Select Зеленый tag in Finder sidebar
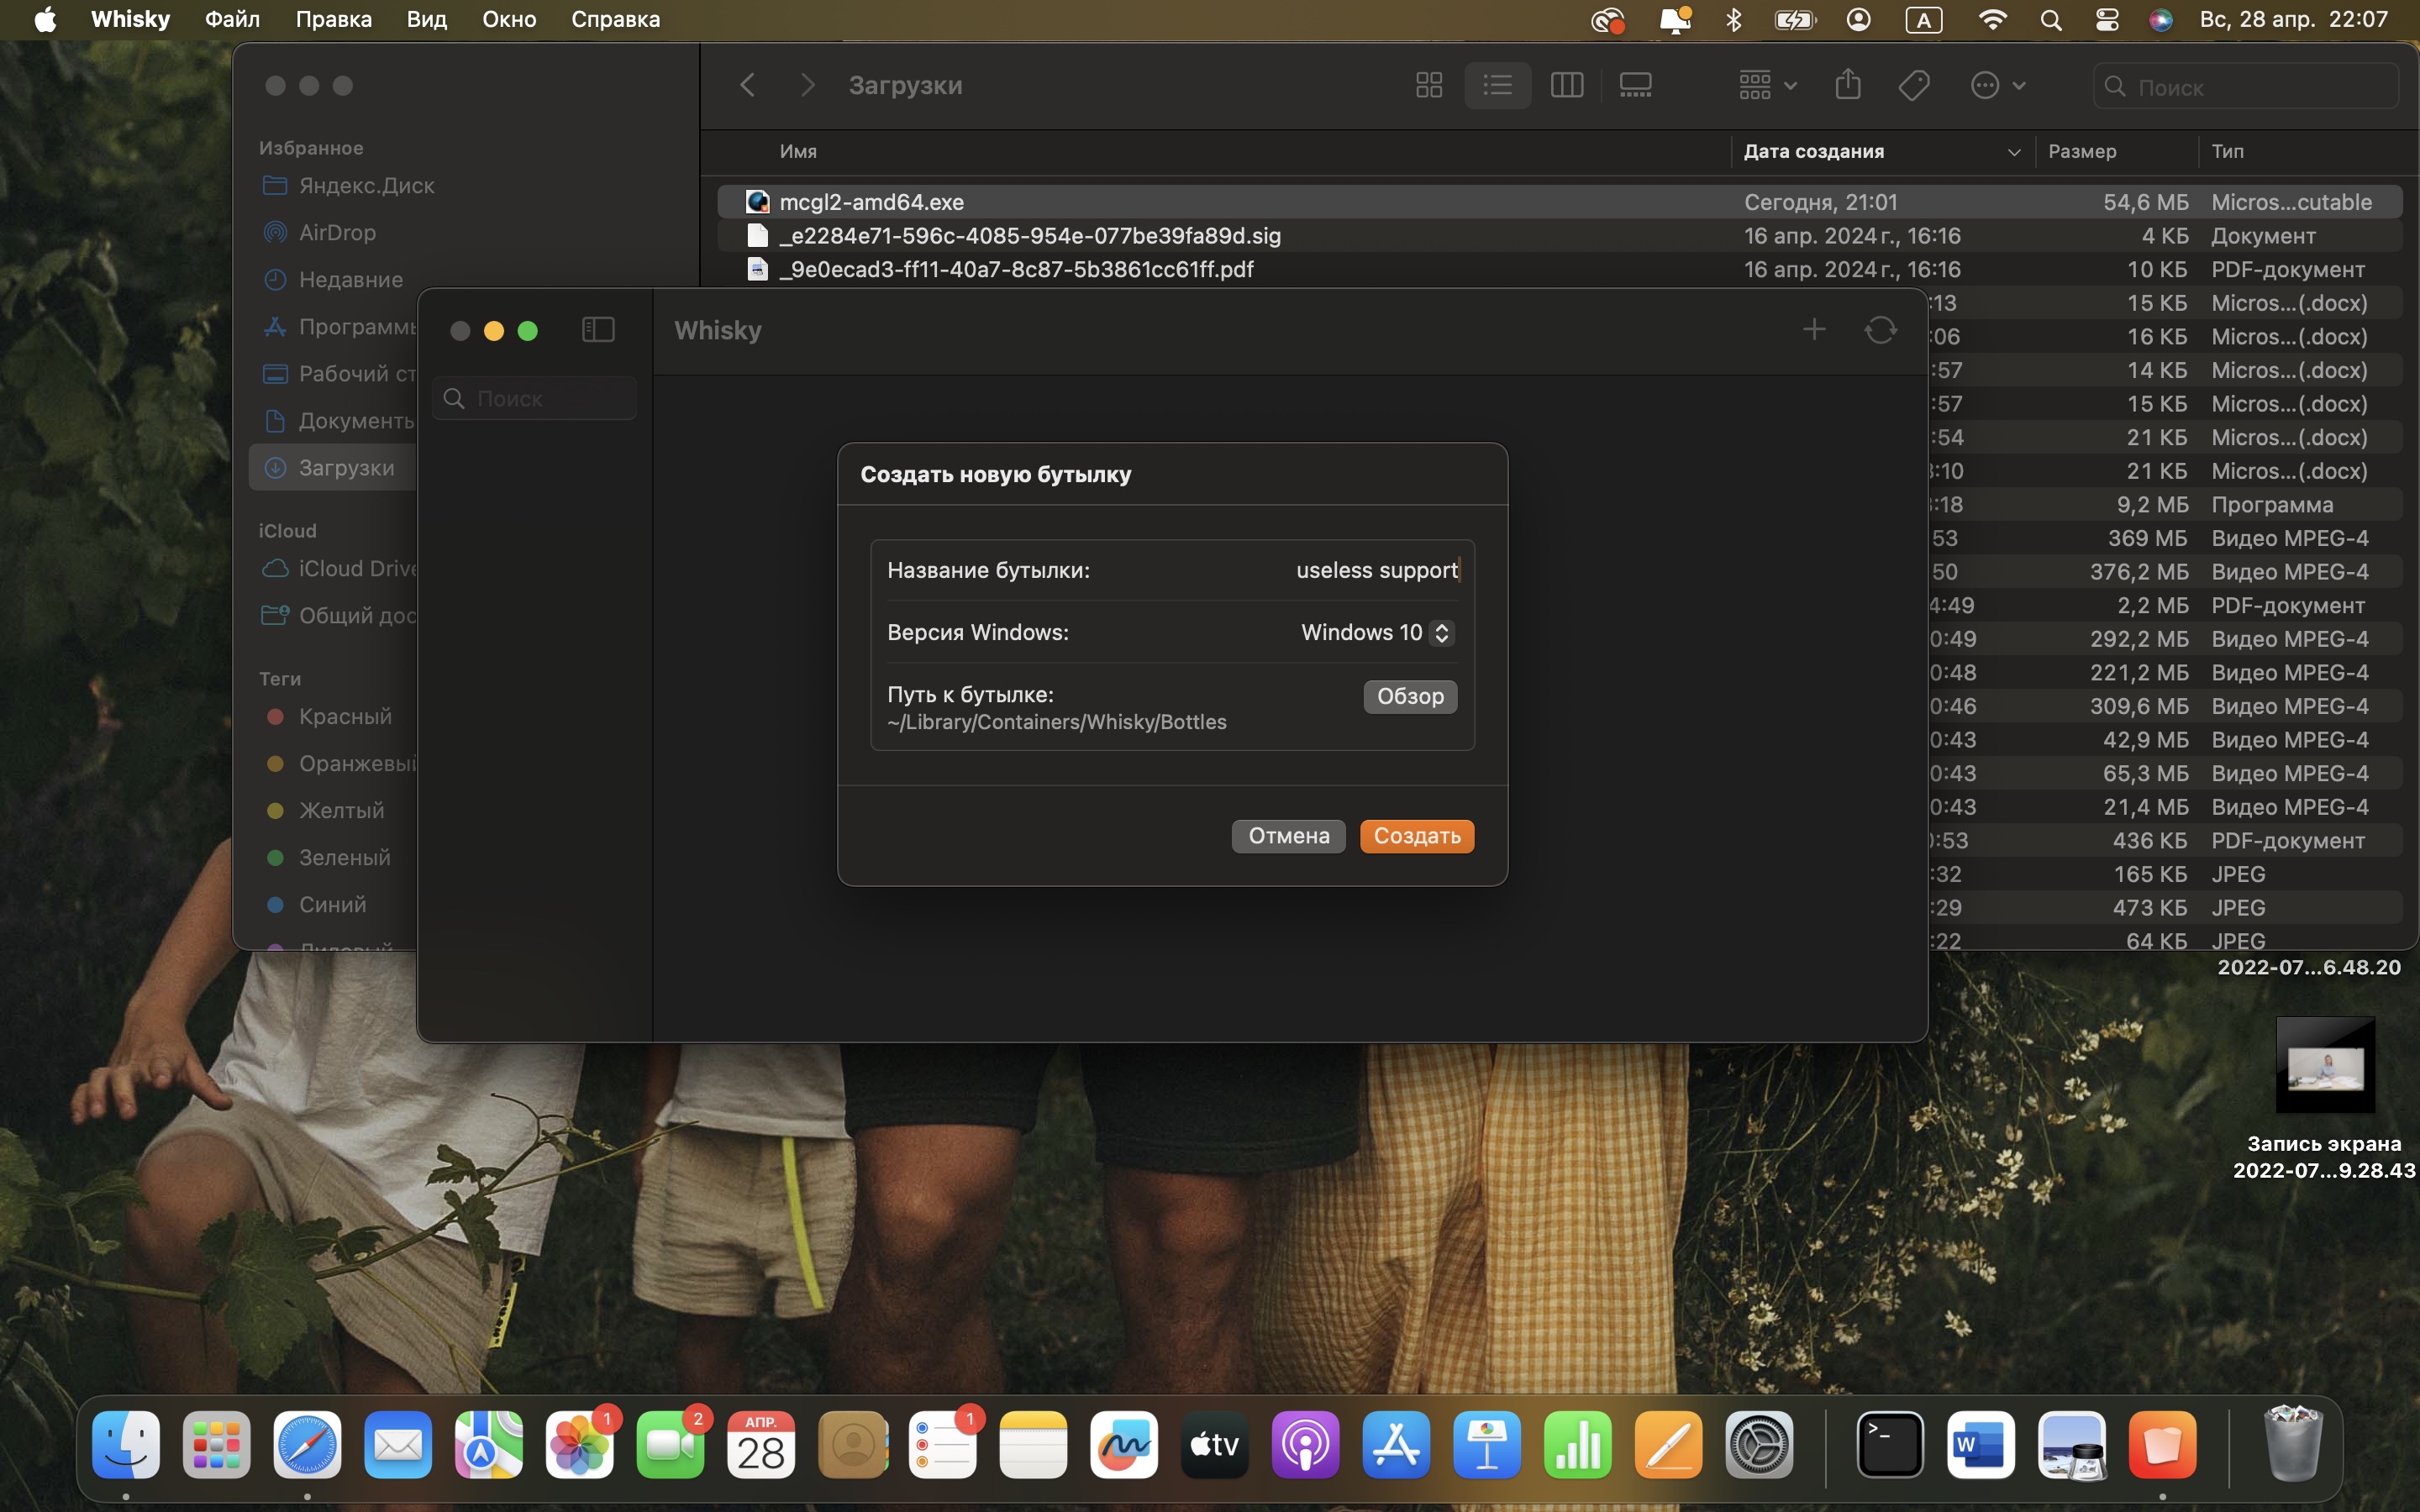 (329, 857)
